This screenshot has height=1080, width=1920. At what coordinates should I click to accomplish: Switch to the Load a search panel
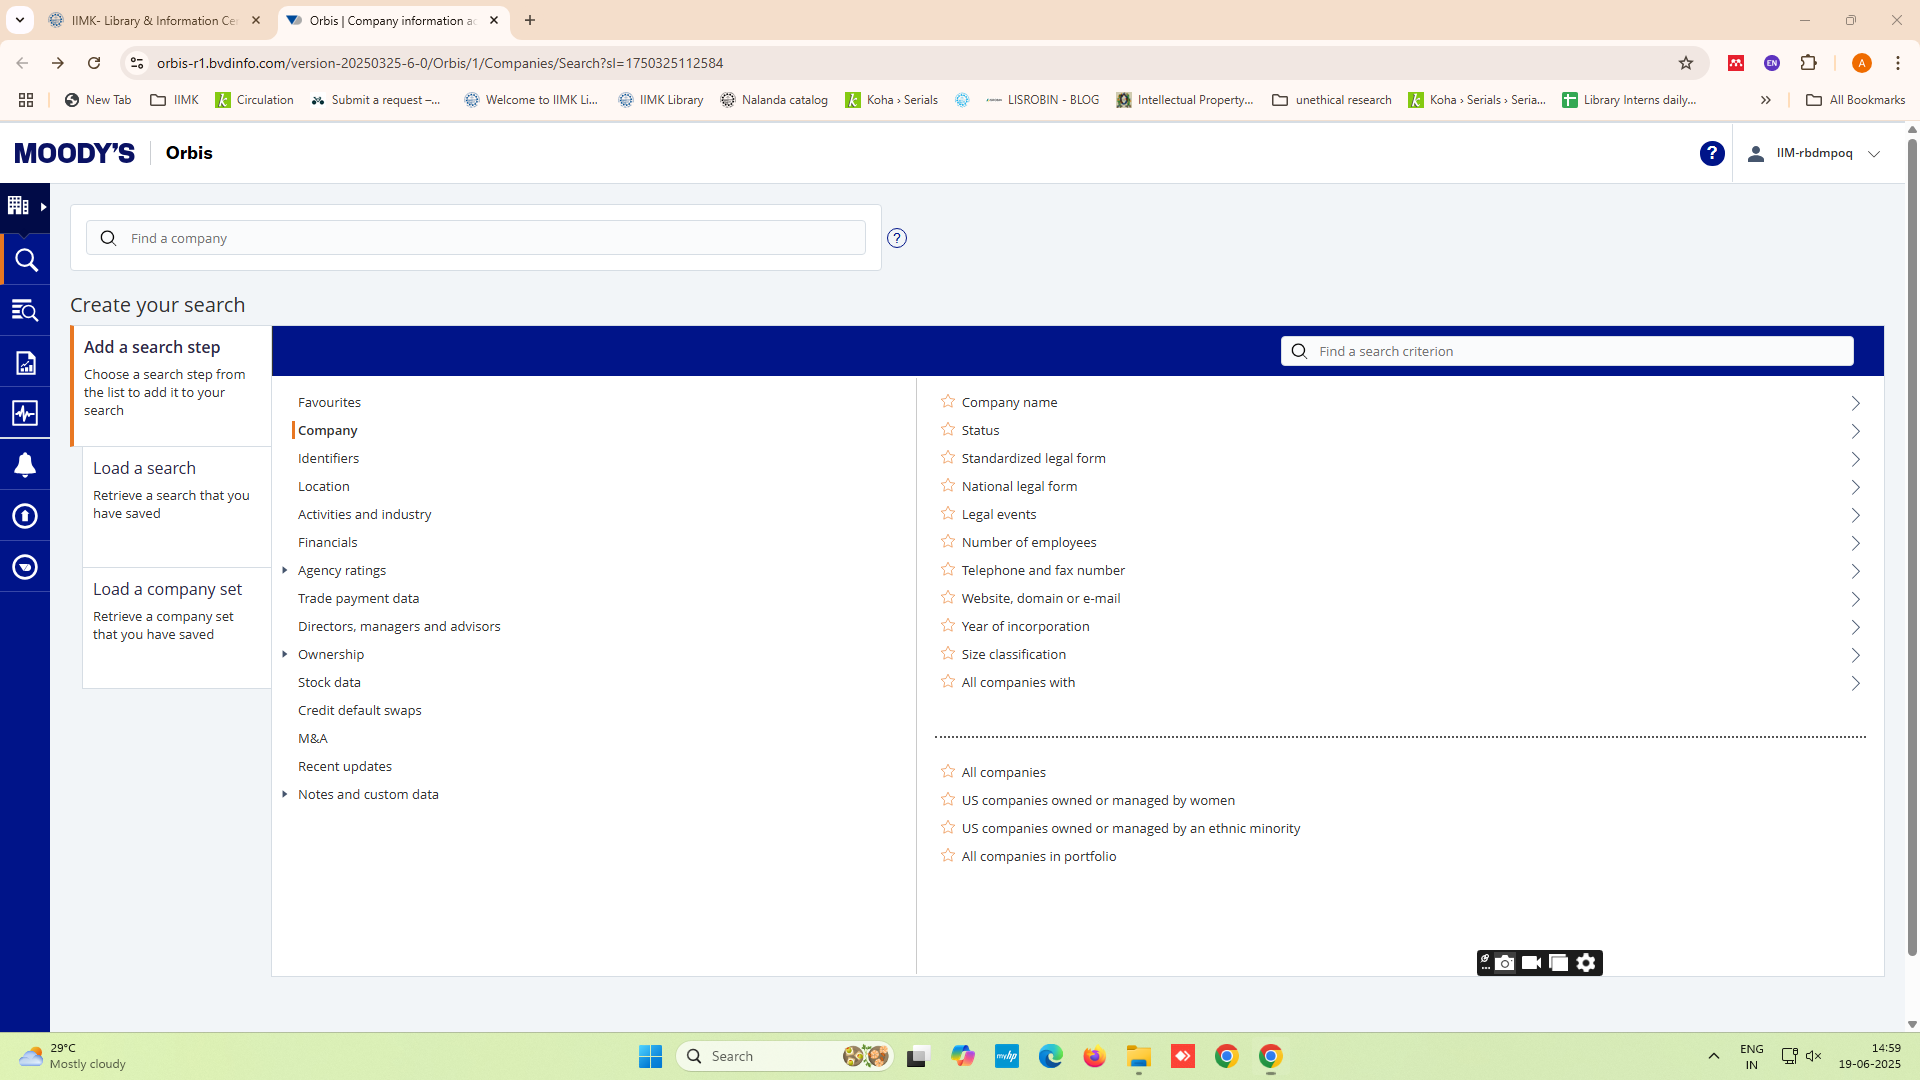144,468
